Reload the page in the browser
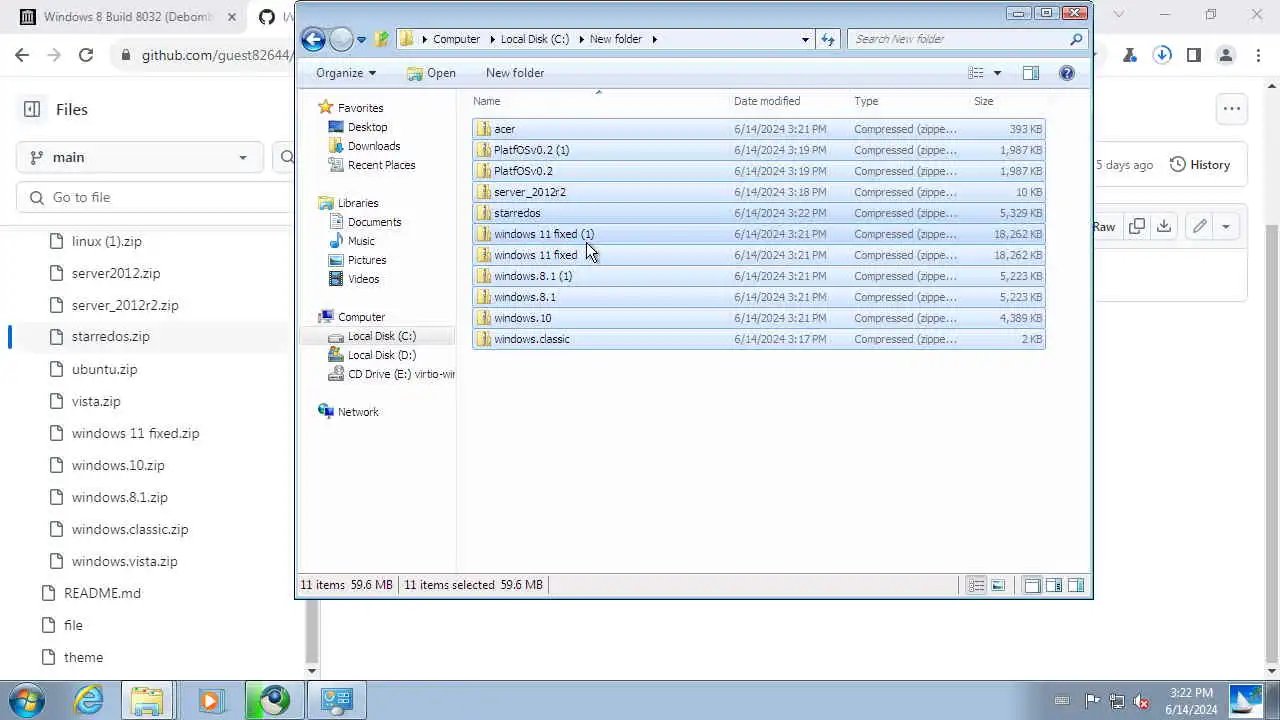The height and width of the screenshot is (720, 1280). tap(86, 55)
